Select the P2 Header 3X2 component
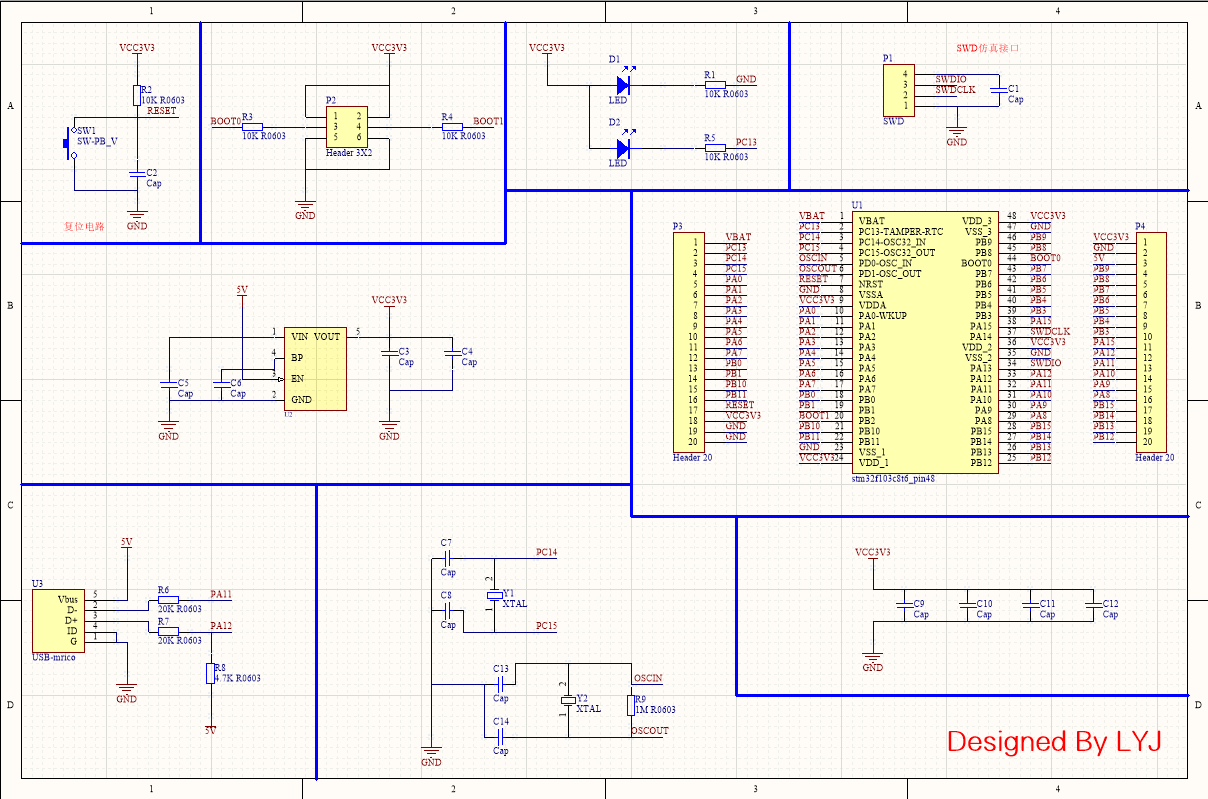The width and height of the screenshot is (1208, 799). (x=347, y=126)
